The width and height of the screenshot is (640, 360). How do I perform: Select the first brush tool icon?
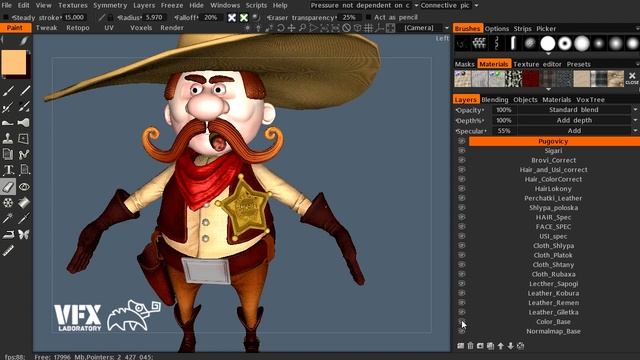(x=8, y=91)
